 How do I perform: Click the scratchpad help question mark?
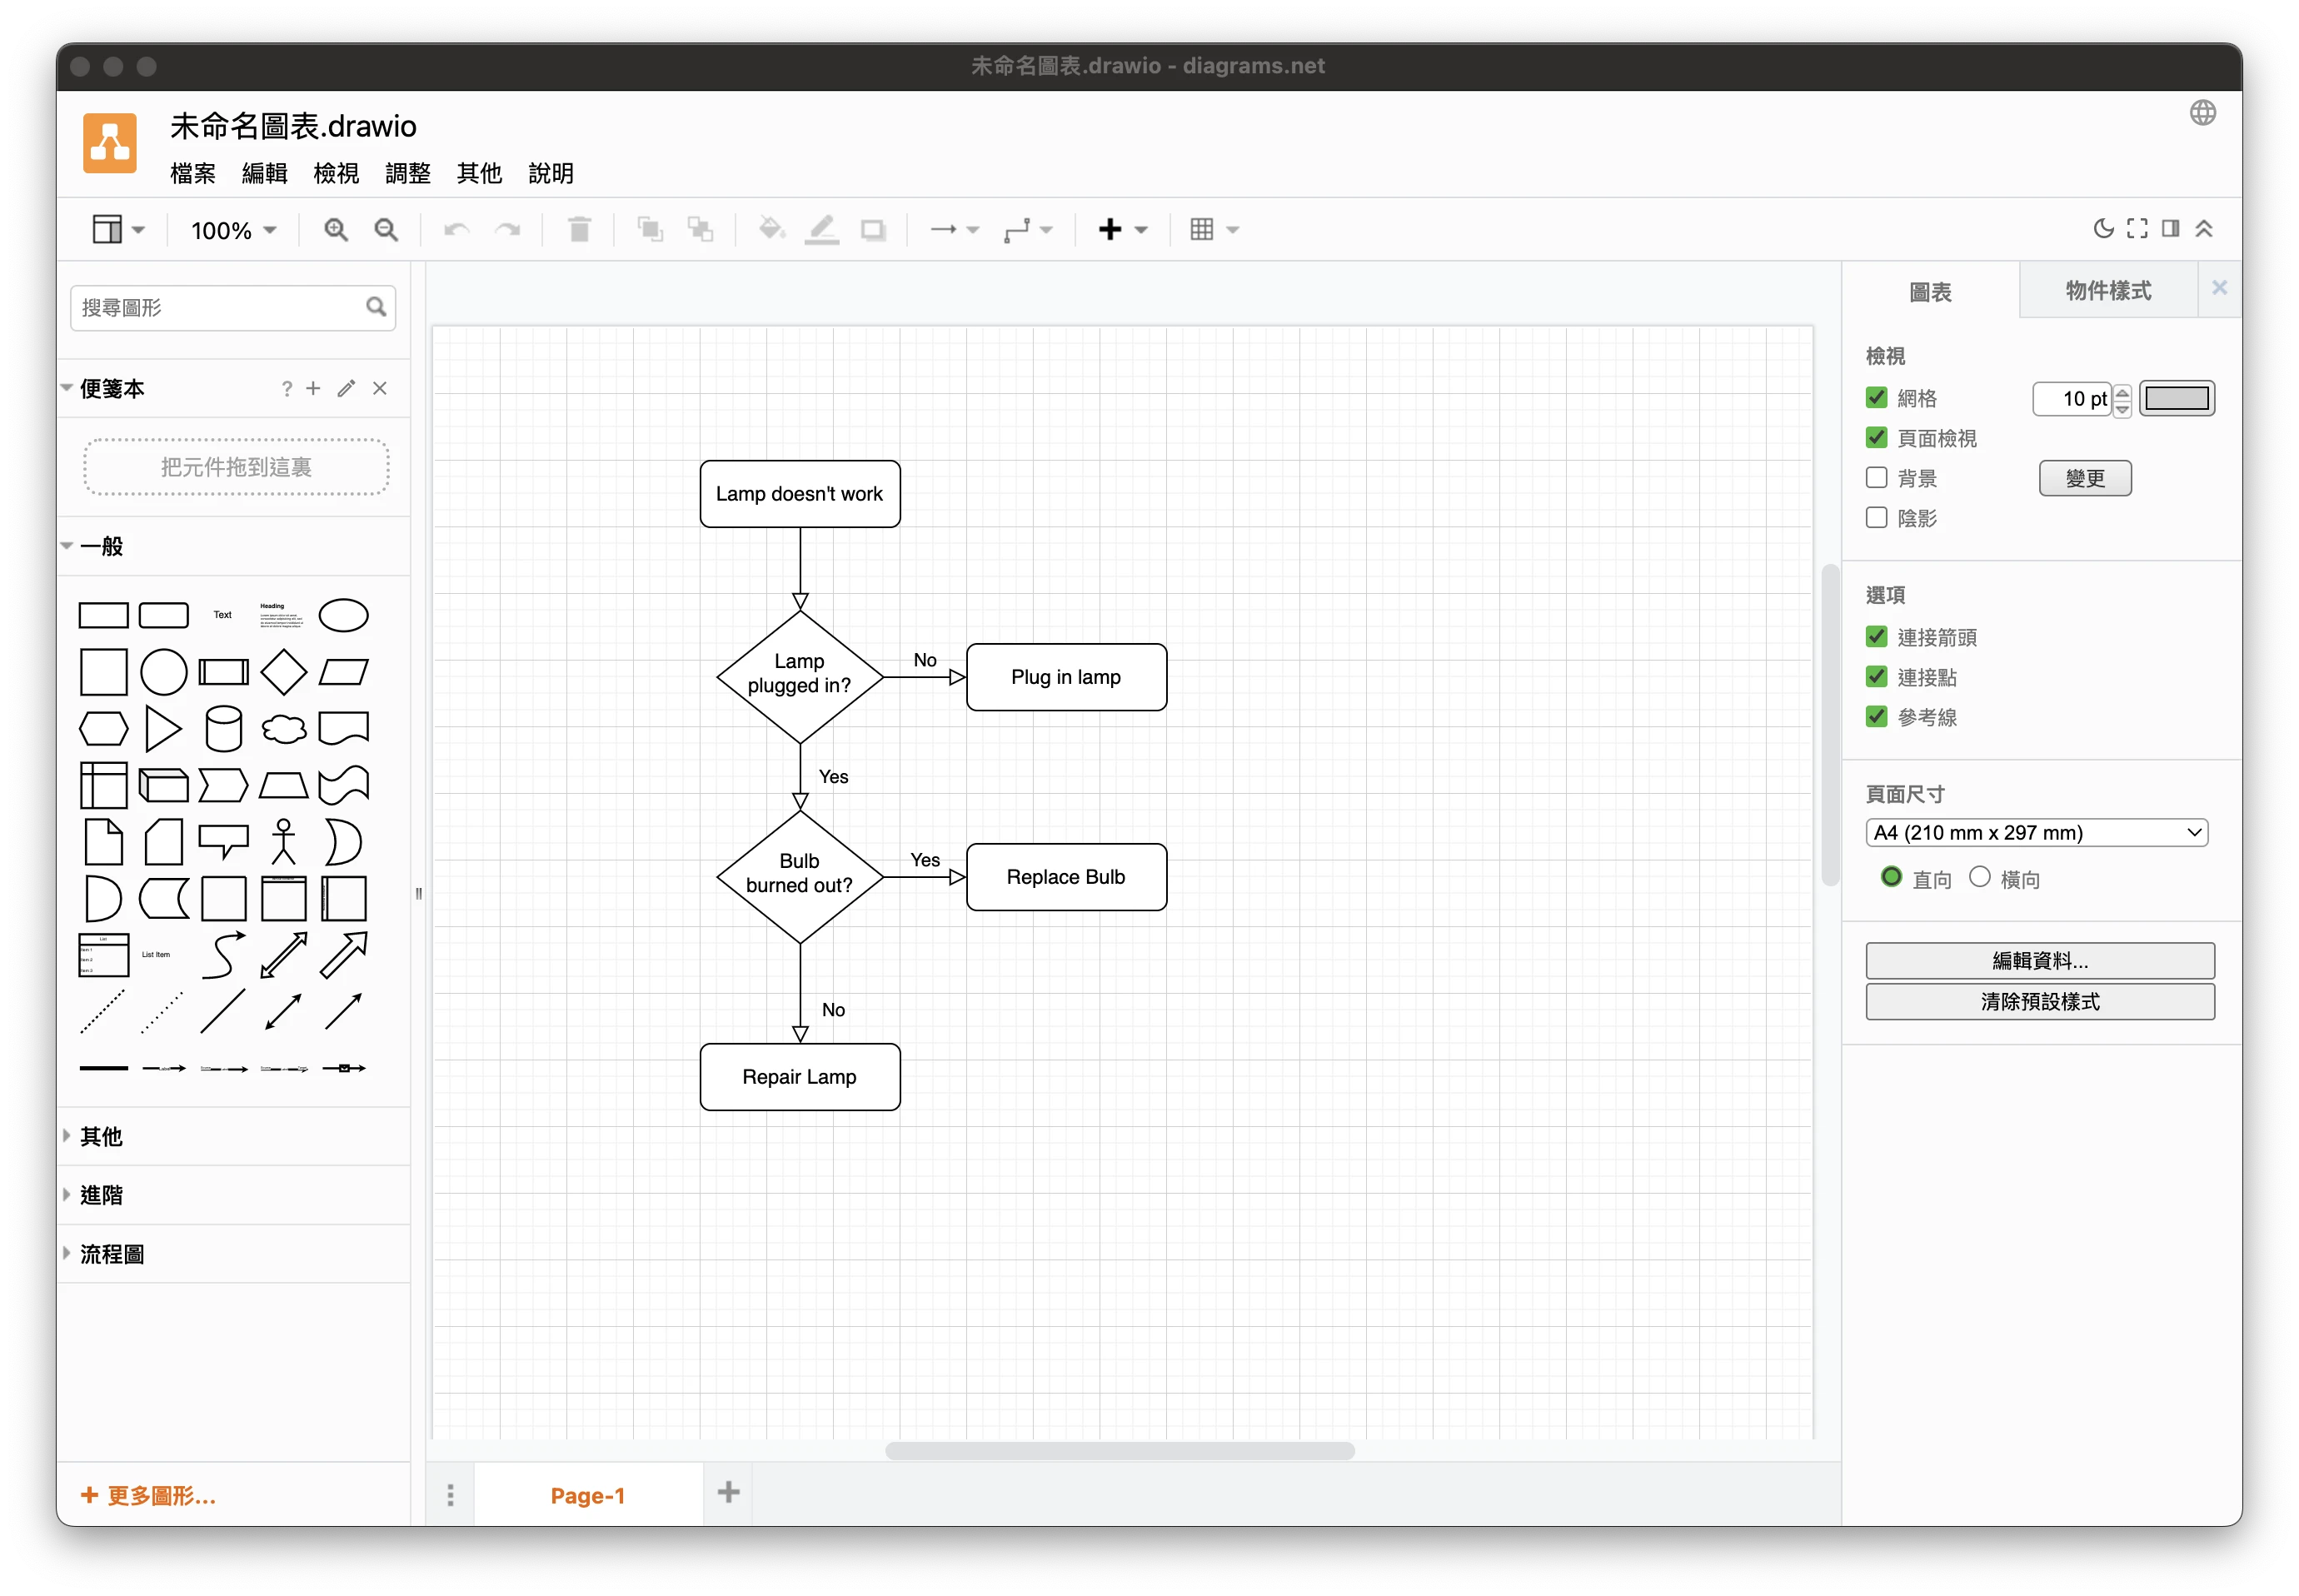point(287,389)
